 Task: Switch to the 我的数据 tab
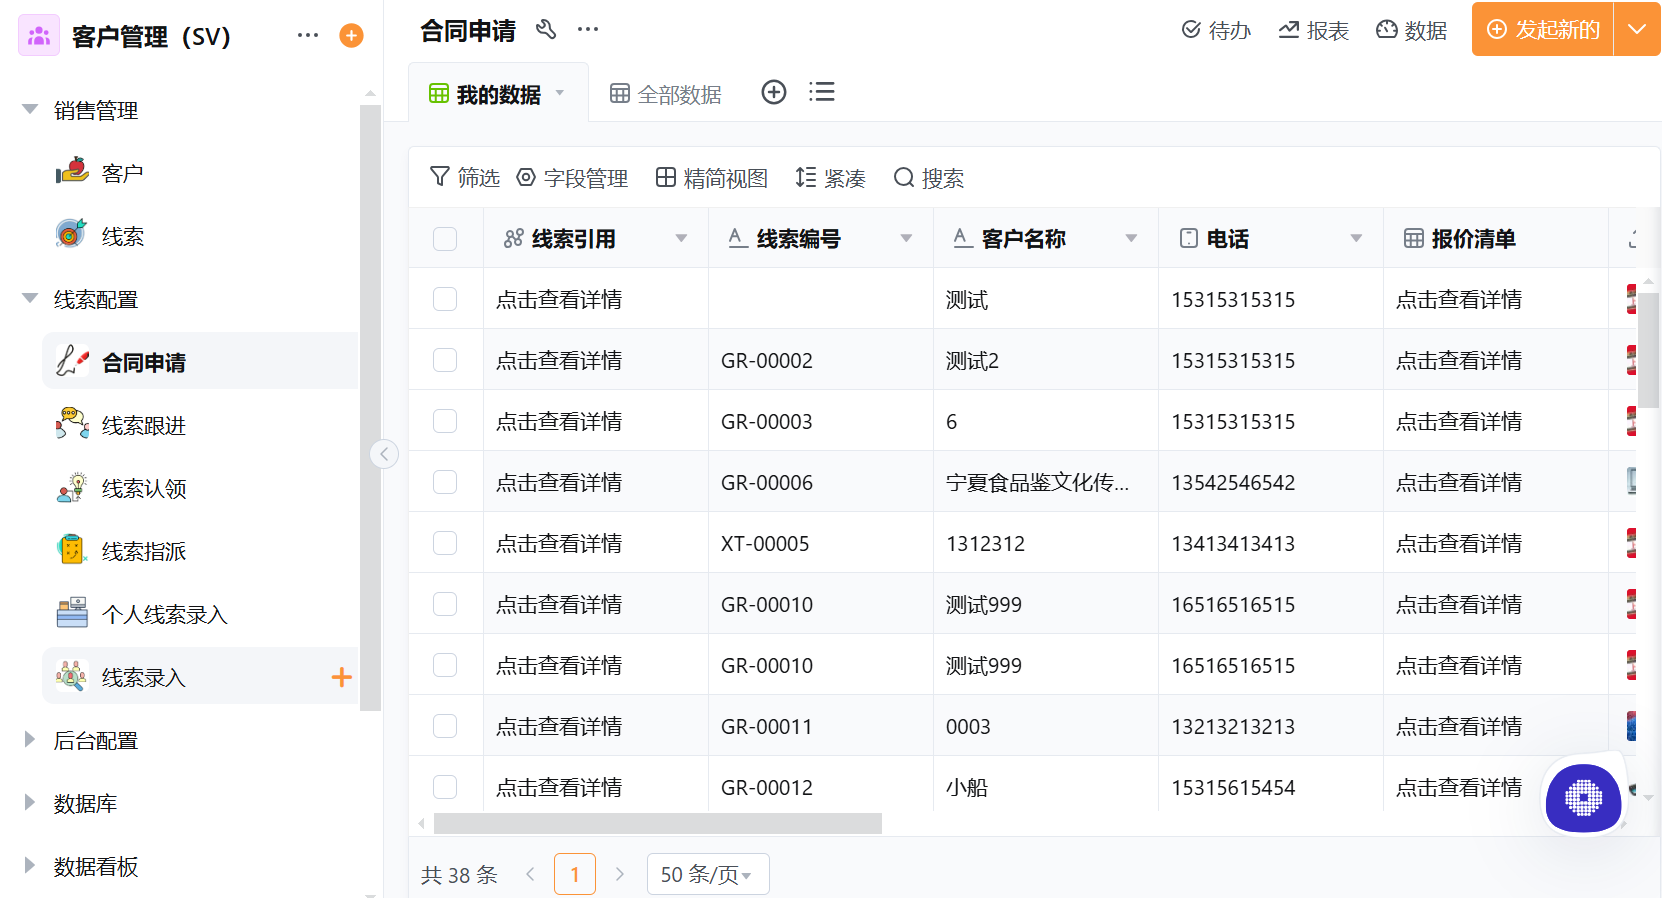point(497,94)
